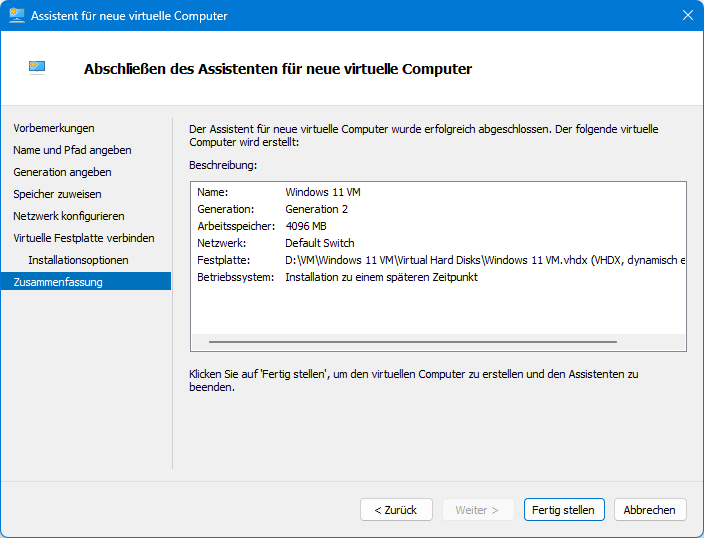Click 'Fertig stellen' to create the VM

(x=563, y=510)
